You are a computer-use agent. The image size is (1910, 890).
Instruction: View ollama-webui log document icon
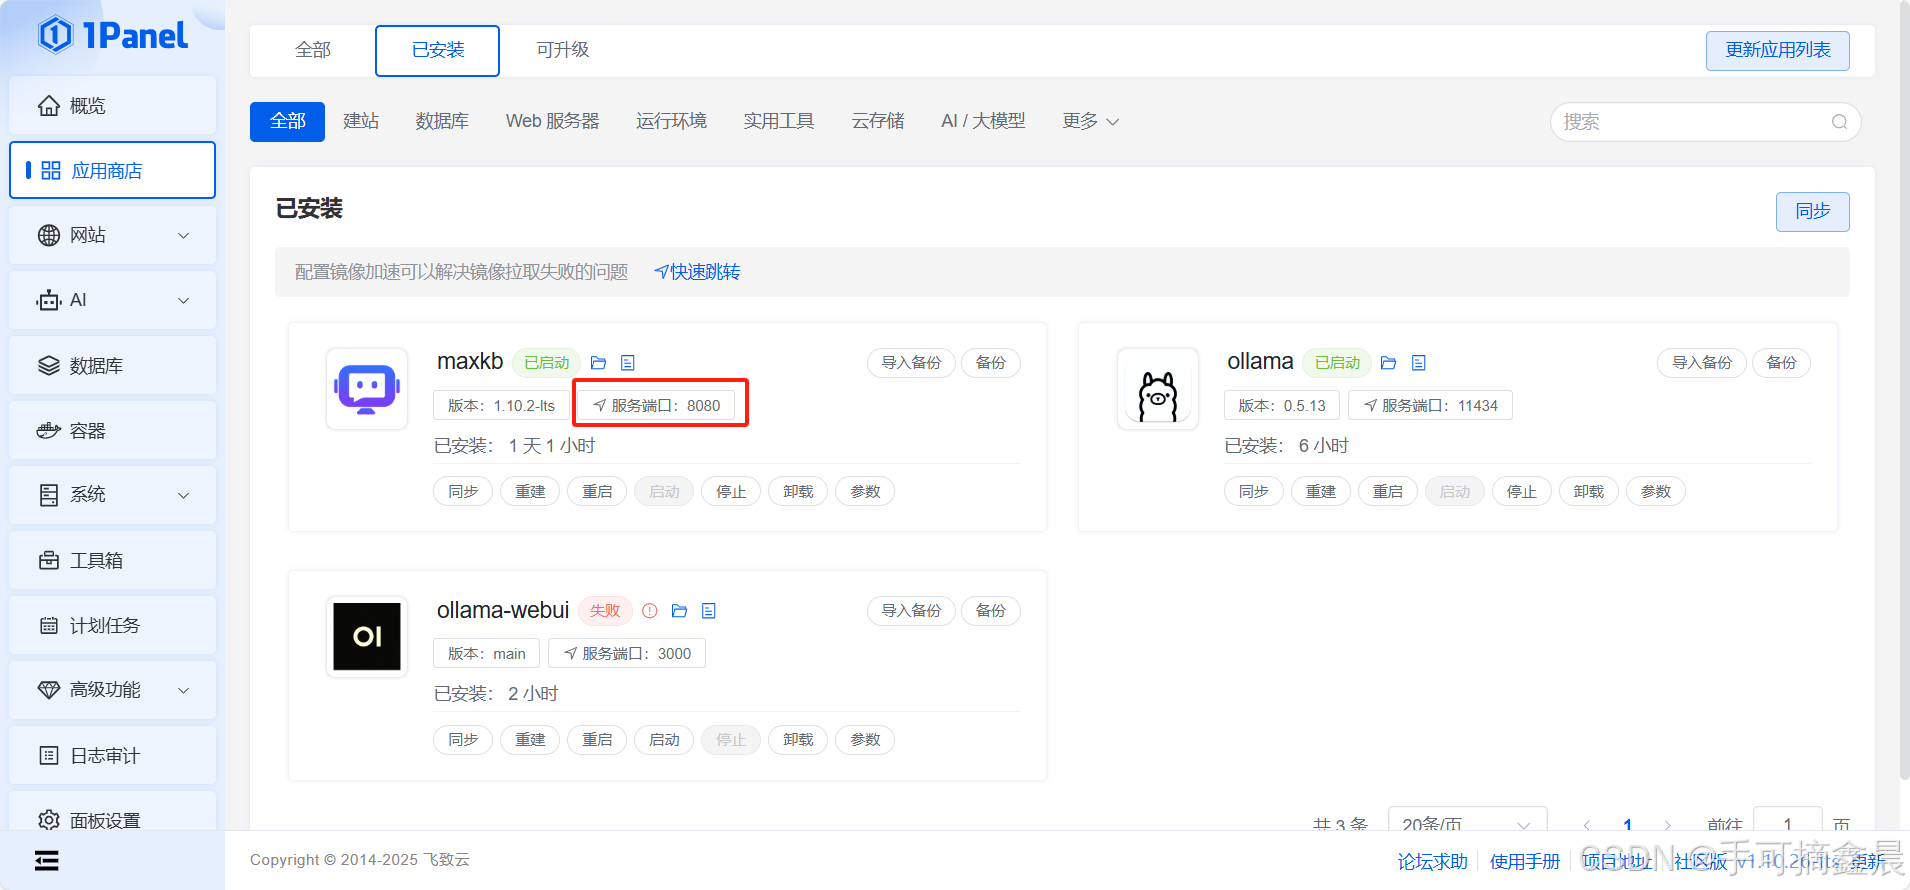coord(709,611)
